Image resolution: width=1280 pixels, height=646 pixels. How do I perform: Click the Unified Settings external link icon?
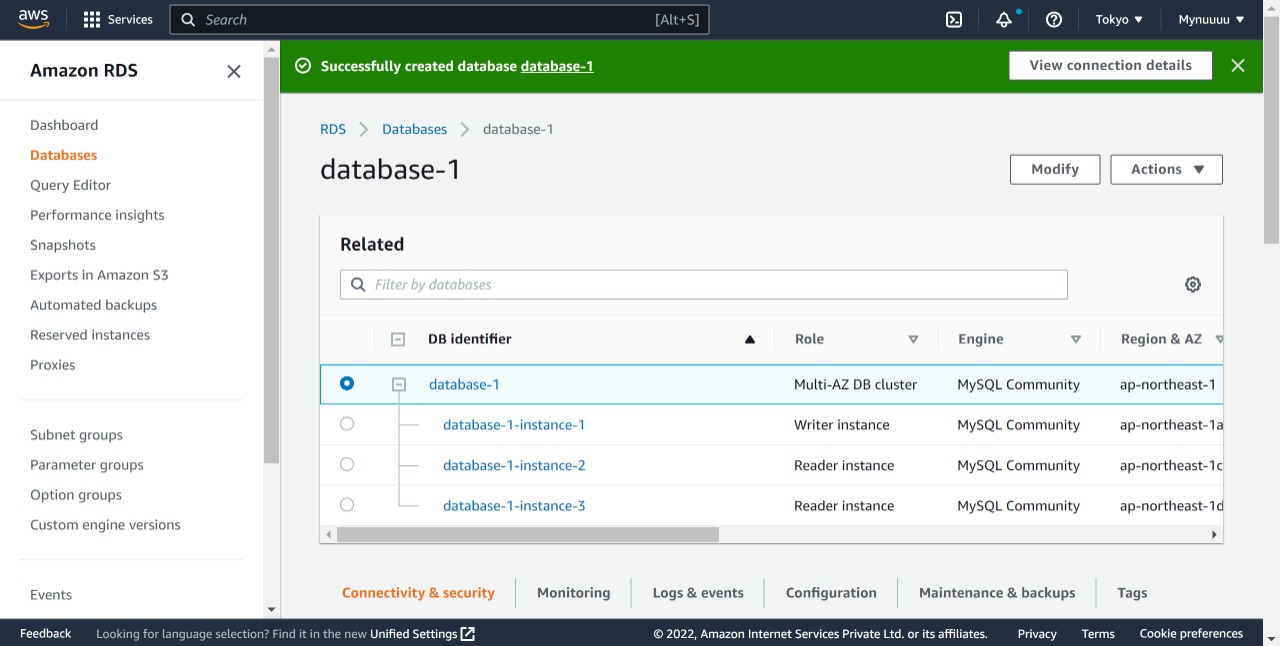467,633
